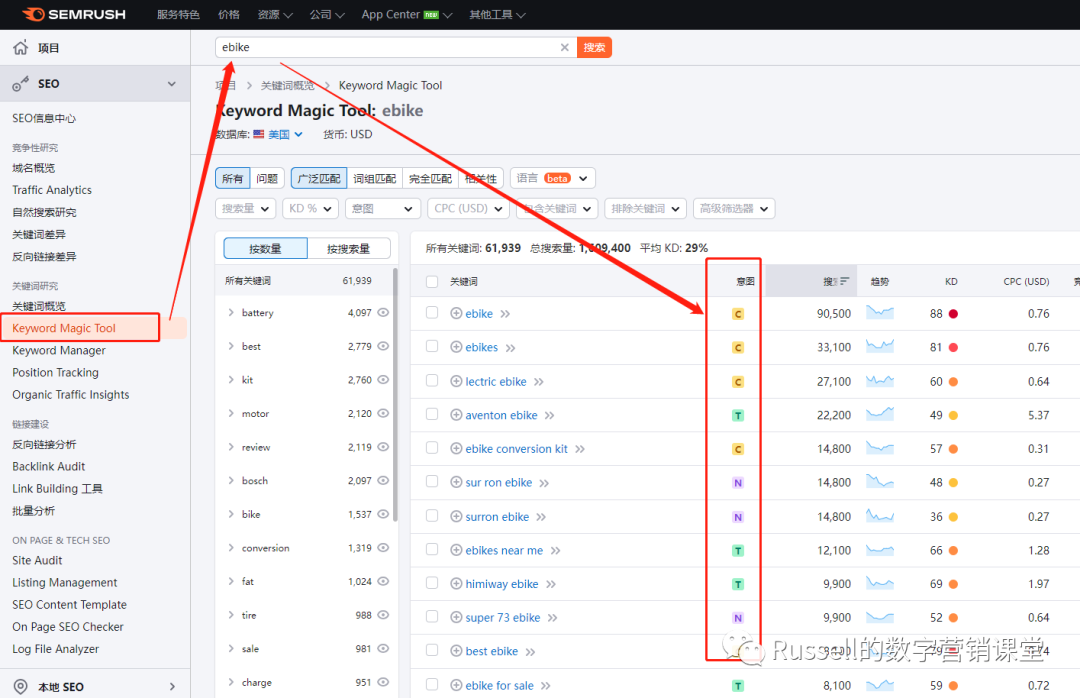Check the ebike keyword row checkbox
This screenshot has width=1080, height=698.
[432, 313]
